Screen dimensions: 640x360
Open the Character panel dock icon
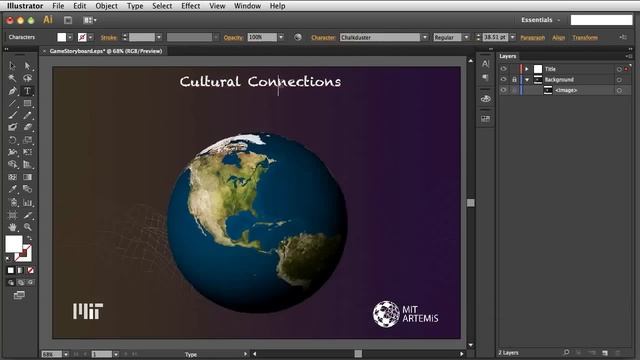point(485,64)
